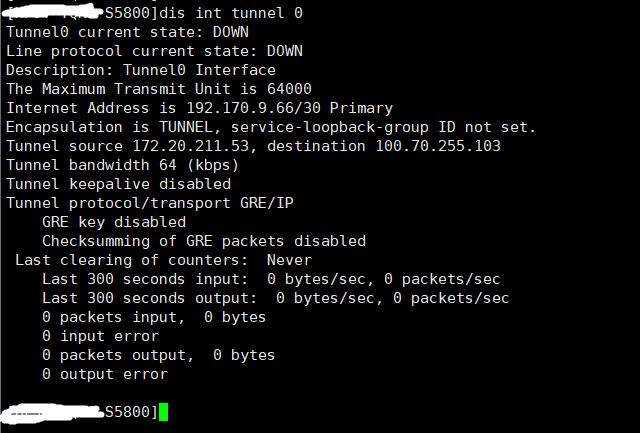This screenshot has width=640, height=433.
Task: Click the '0 output error' line
Action: (105, 374)
